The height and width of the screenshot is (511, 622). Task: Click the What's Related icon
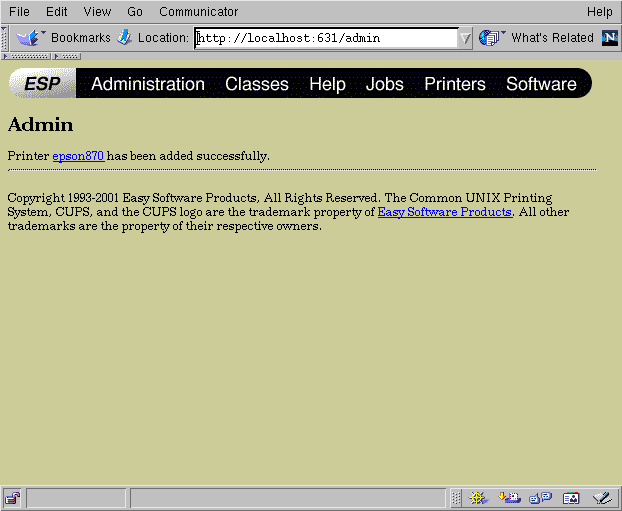[x=490, y=38]
